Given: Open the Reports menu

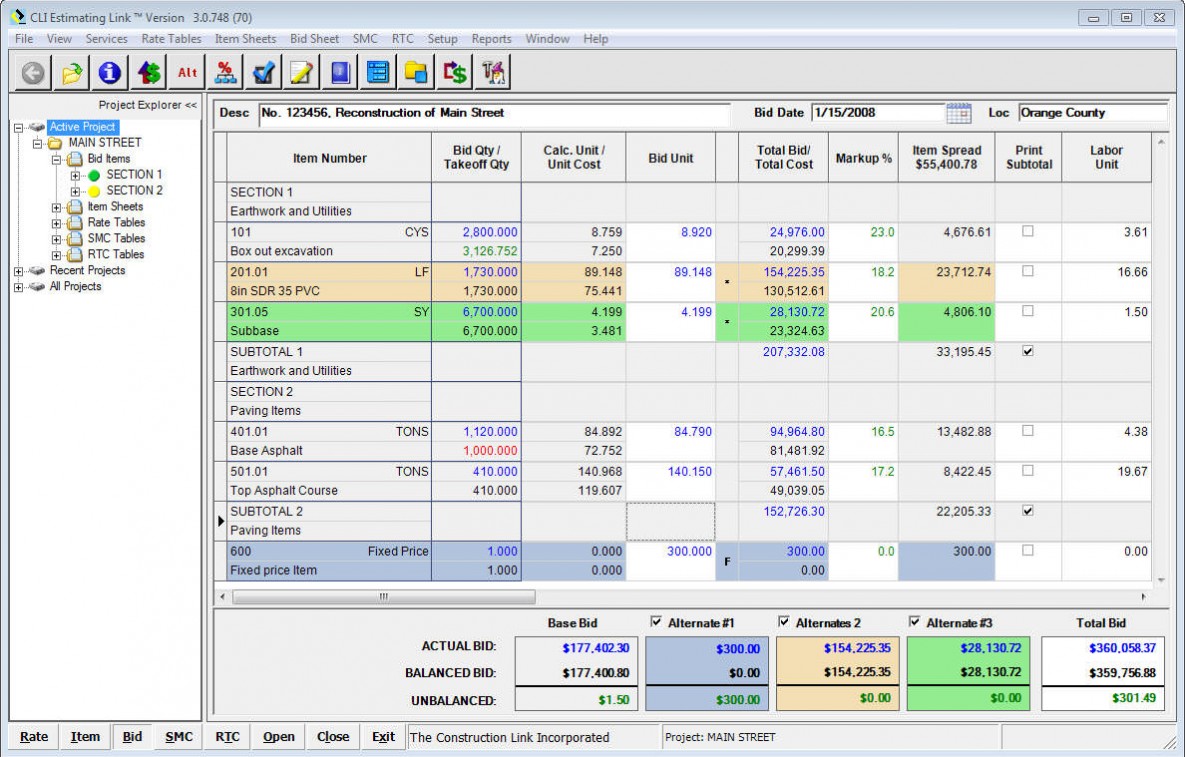Looking at the screenshot, I should click(x=491, y=39).
